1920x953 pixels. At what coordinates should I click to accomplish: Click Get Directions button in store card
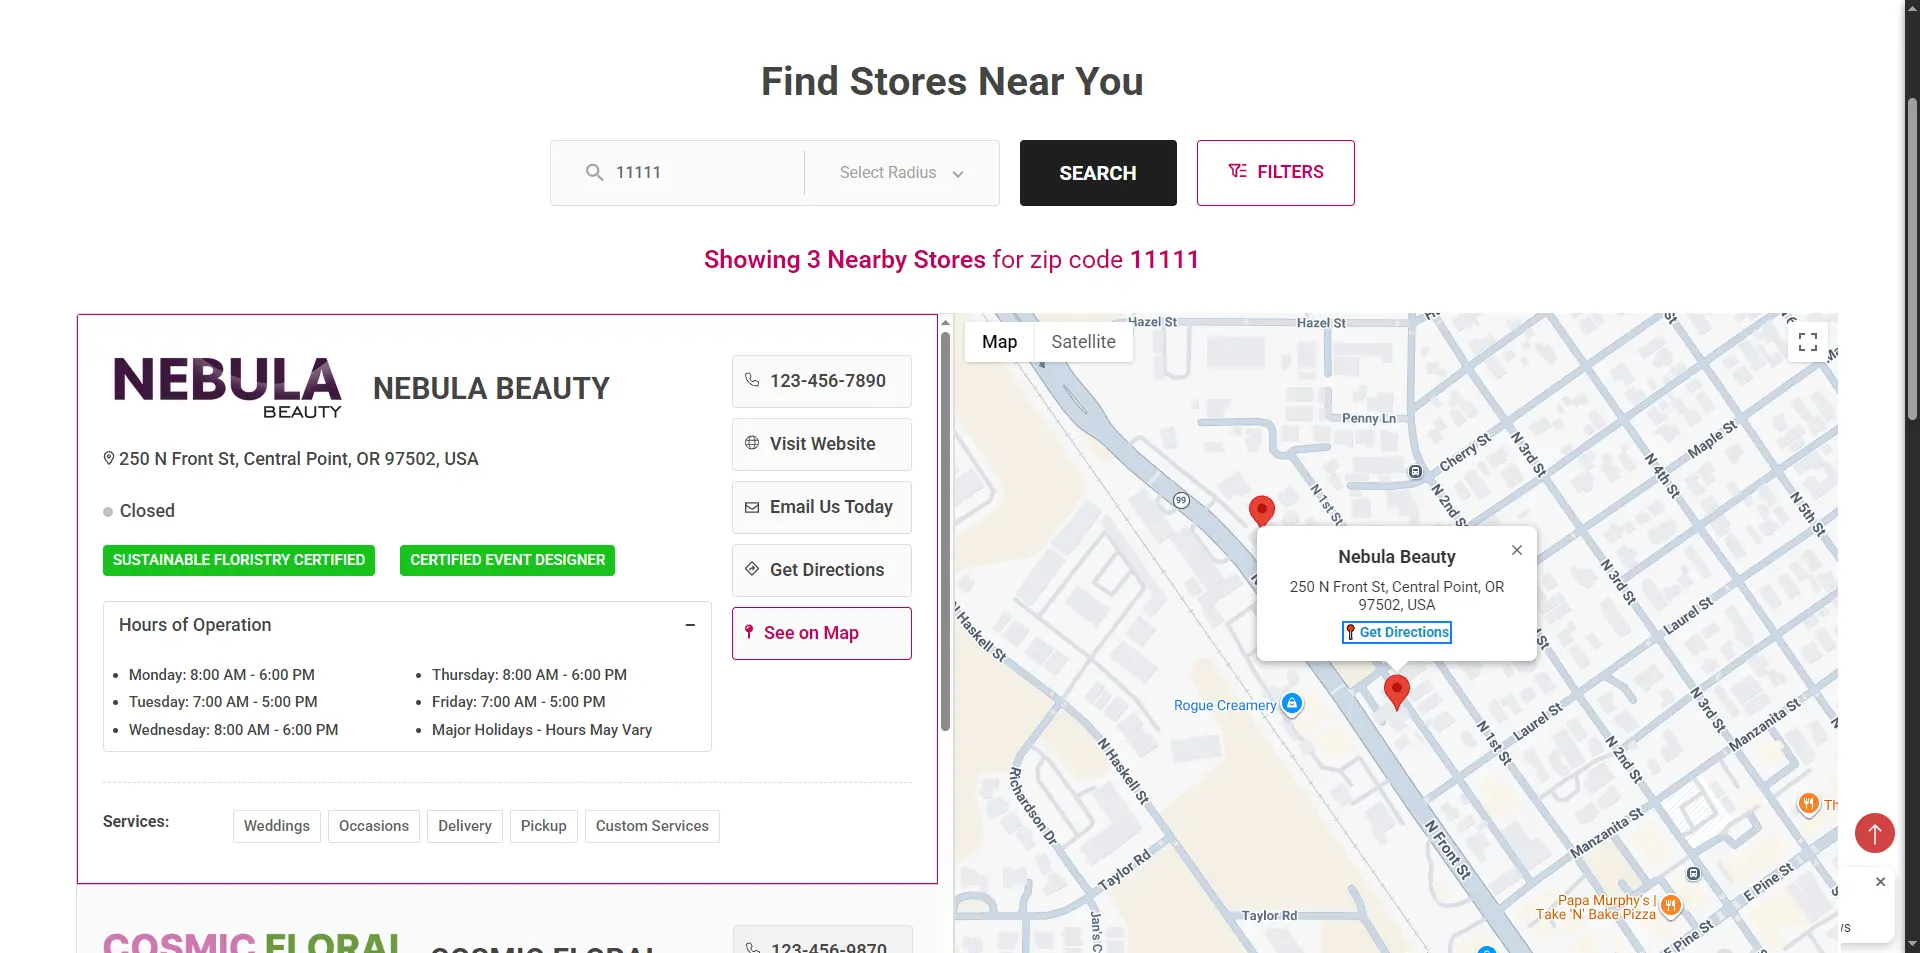point(821,570)
